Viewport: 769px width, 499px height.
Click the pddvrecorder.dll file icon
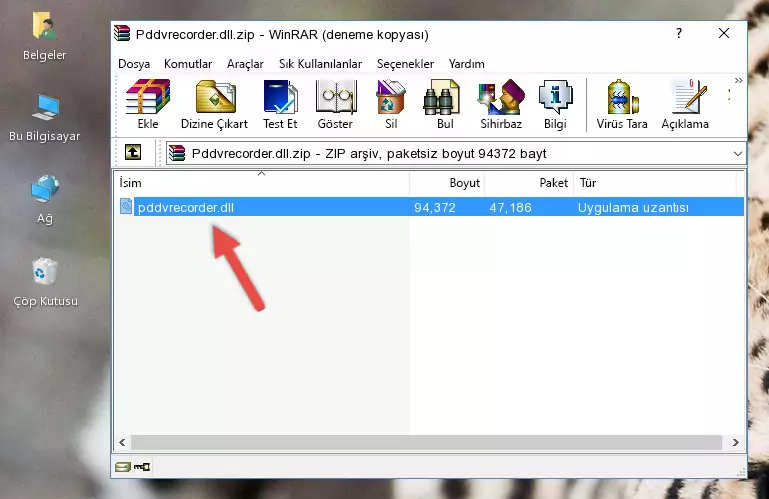coord(126,207)
